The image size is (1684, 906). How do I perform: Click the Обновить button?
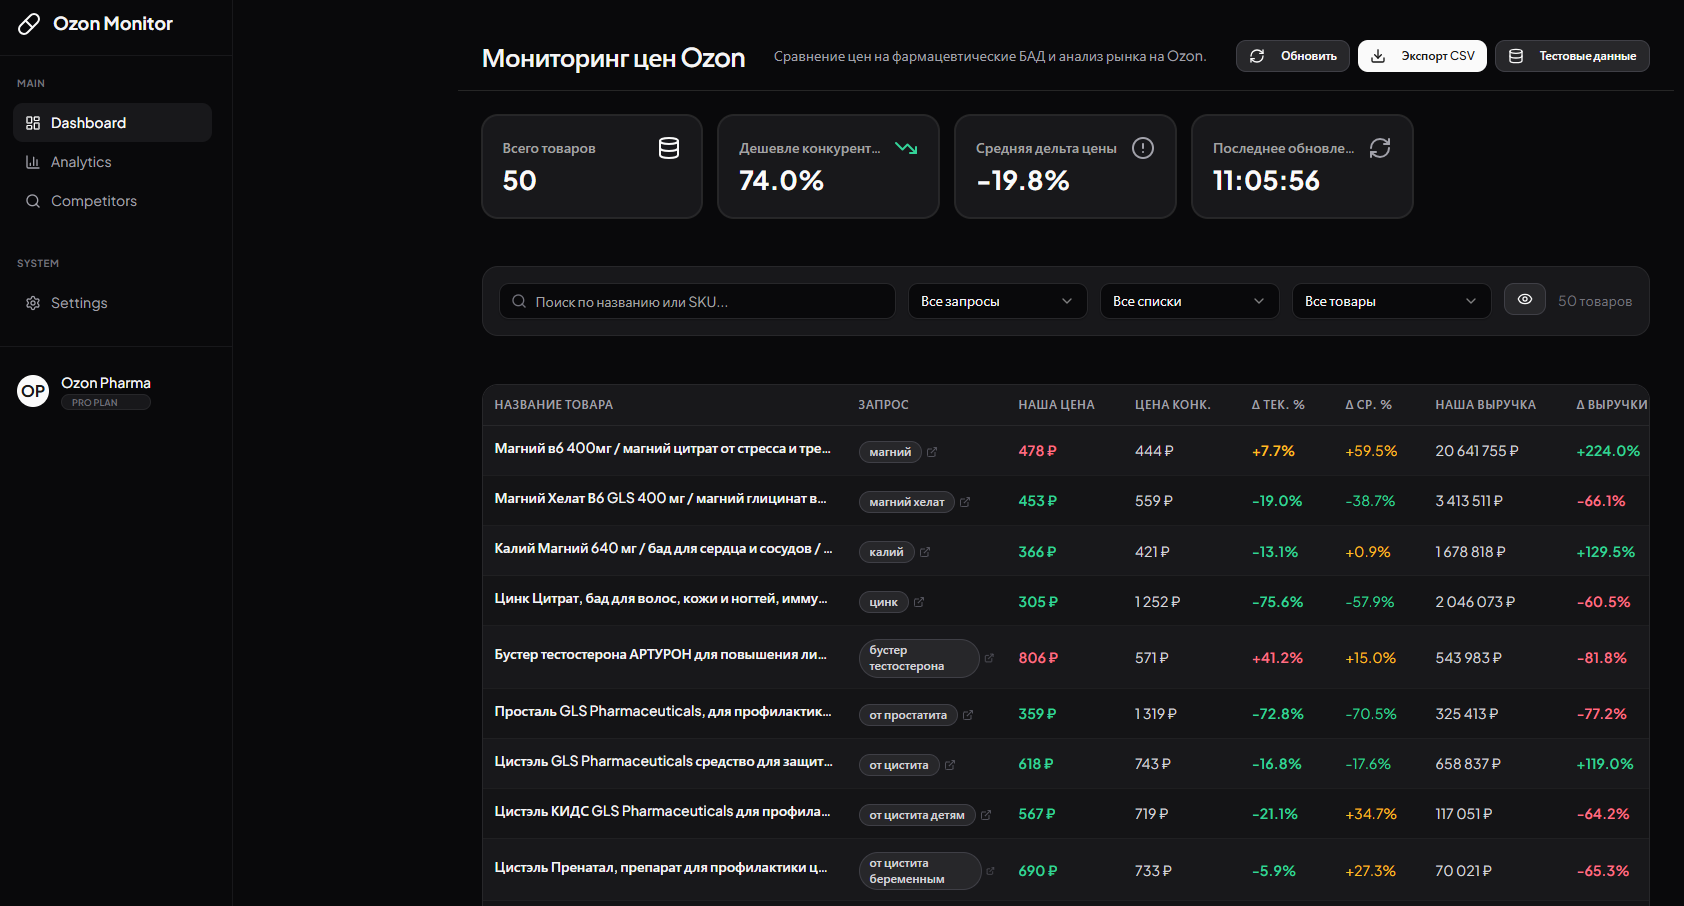(x=1293, y=56)
